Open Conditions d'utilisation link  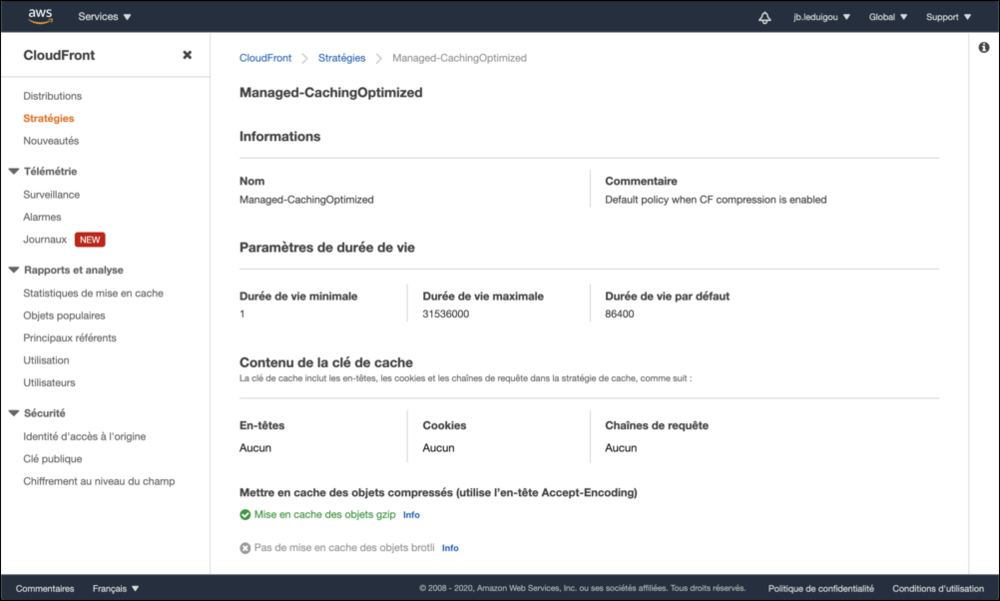pos(938,588)
